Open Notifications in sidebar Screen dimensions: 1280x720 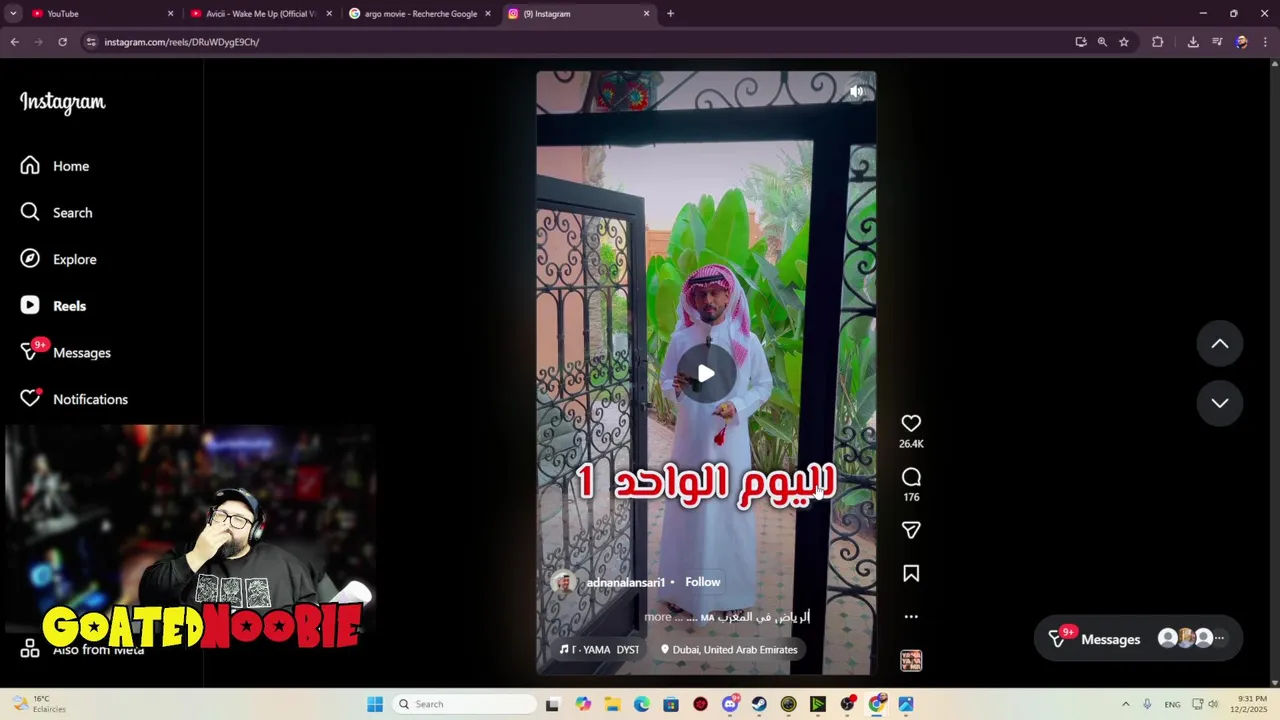coord(75,399)
